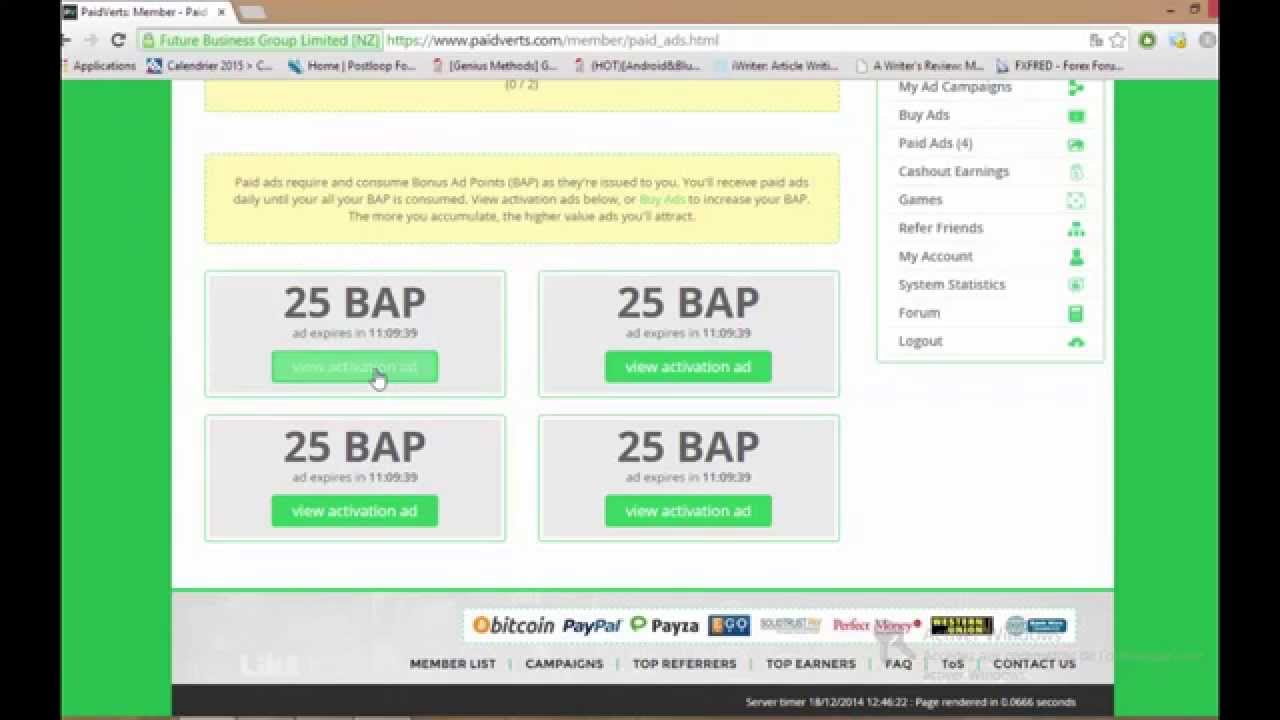
Task: Open the FAQ footer link
Action: click(898, 663)
